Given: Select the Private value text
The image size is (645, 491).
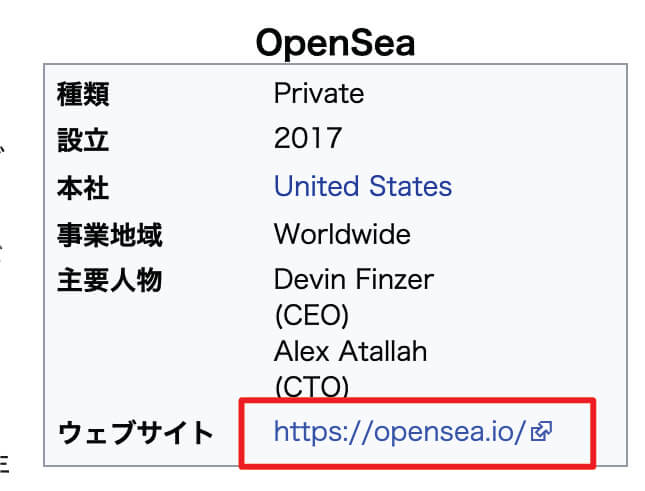Looking at the screenshot, I should tap(319, 94).
